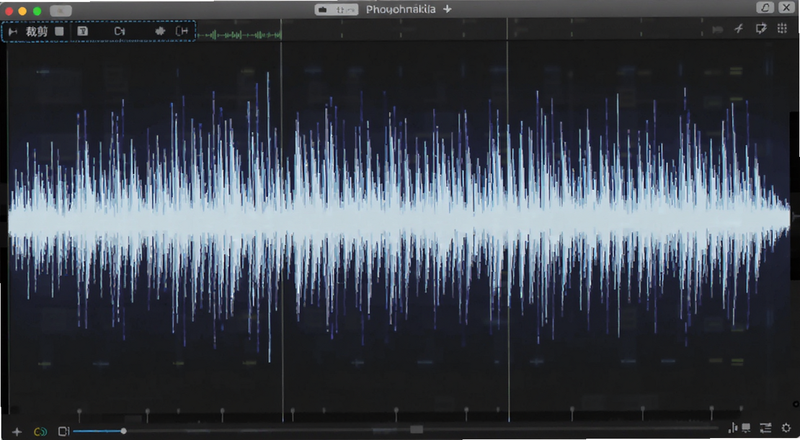800x440 pixels.
Task: Click the gray button beside the traffic lights
Action: (x=61, y=10)
